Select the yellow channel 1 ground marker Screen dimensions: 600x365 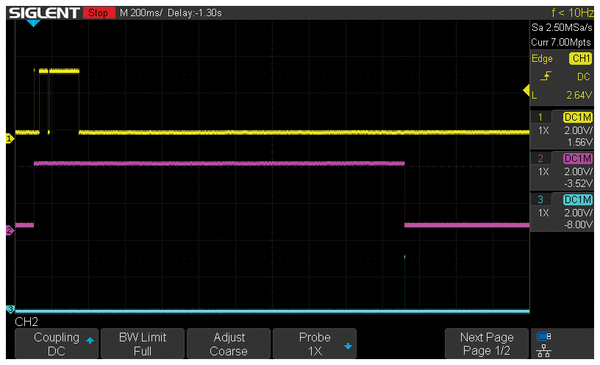10,139
